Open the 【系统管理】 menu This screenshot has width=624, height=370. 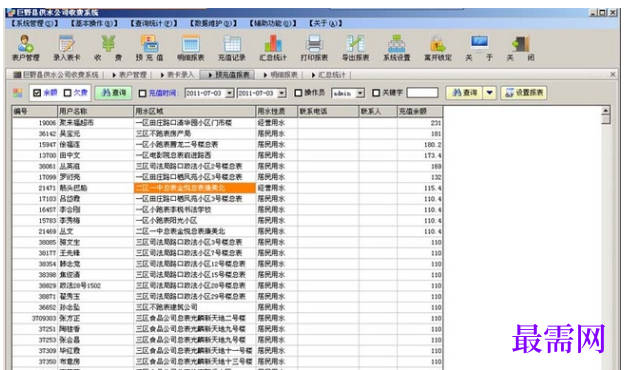click(34, 23)
